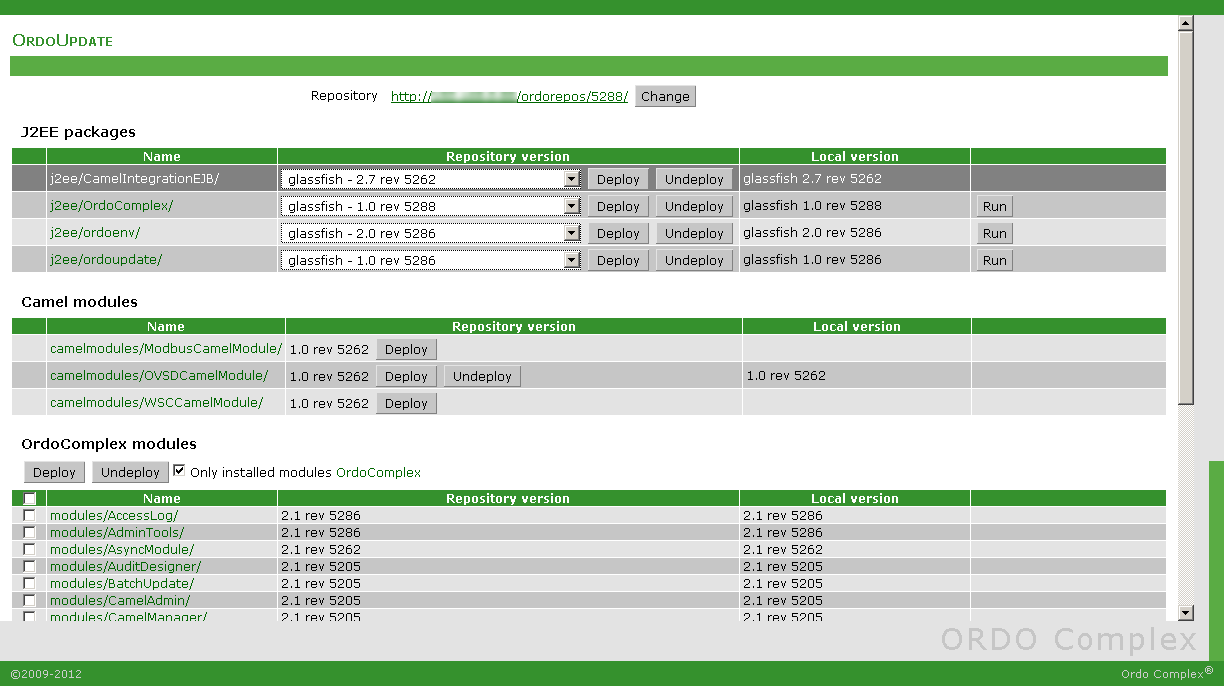Click the OrdoUpdate page title
1224x686 pixels.
pos(62,41)
